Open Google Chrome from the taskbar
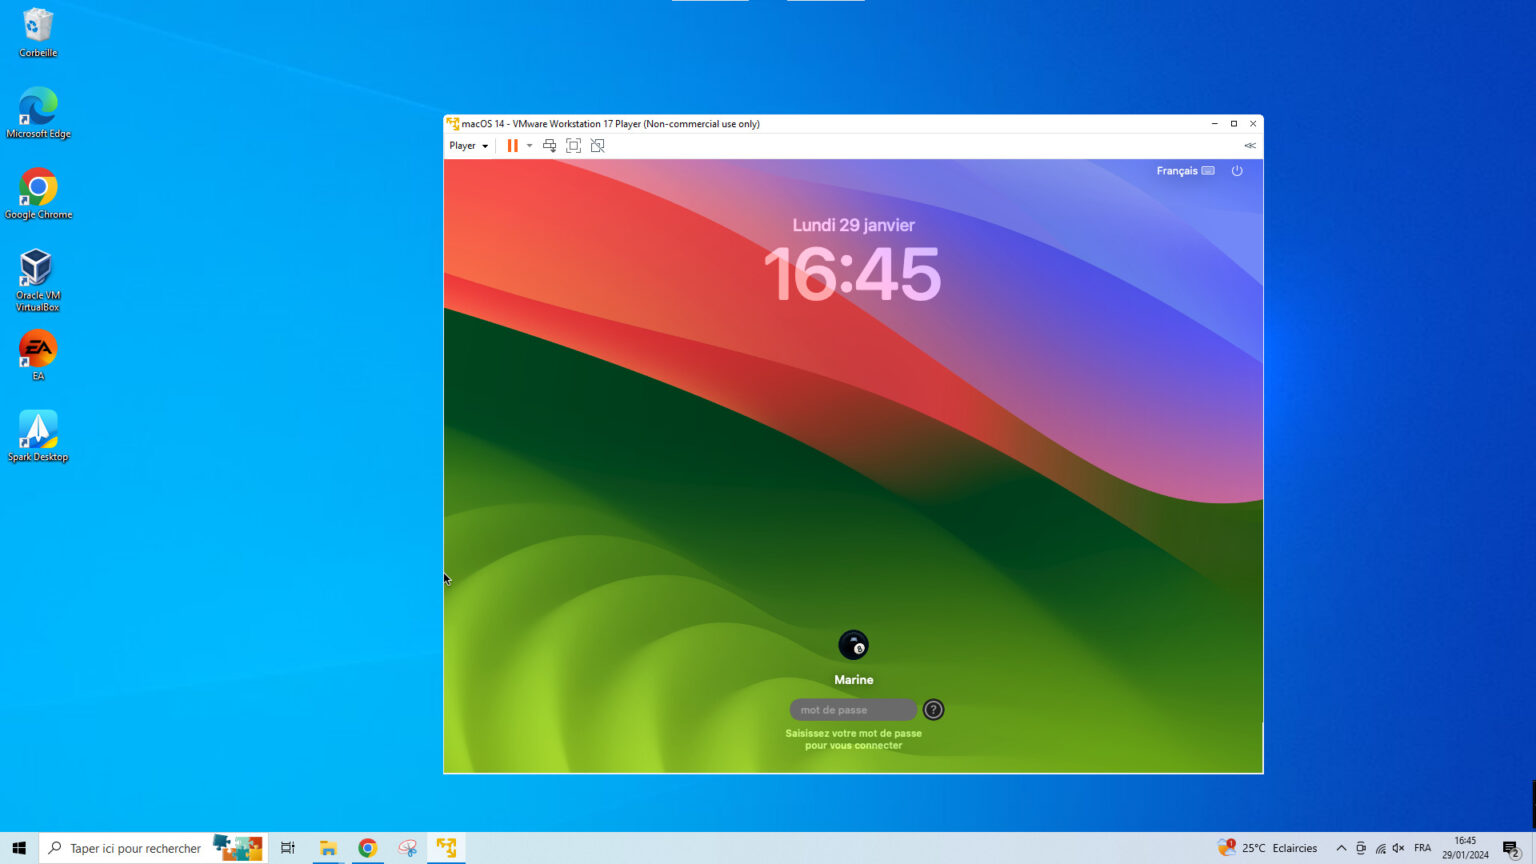 point(367,847)
